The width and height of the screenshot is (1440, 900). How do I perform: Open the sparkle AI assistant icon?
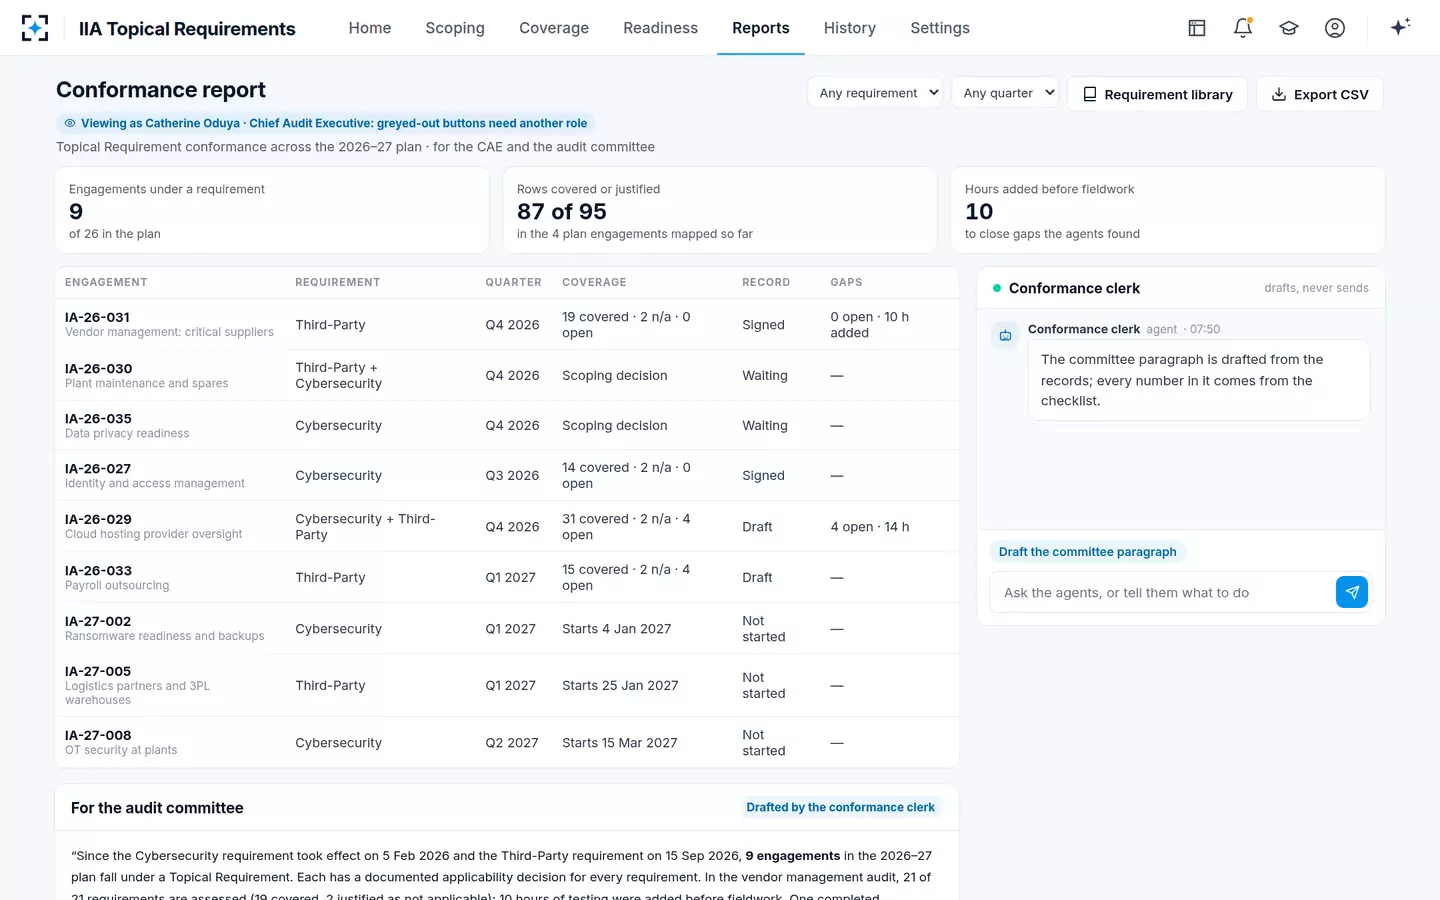(1400, 27)
